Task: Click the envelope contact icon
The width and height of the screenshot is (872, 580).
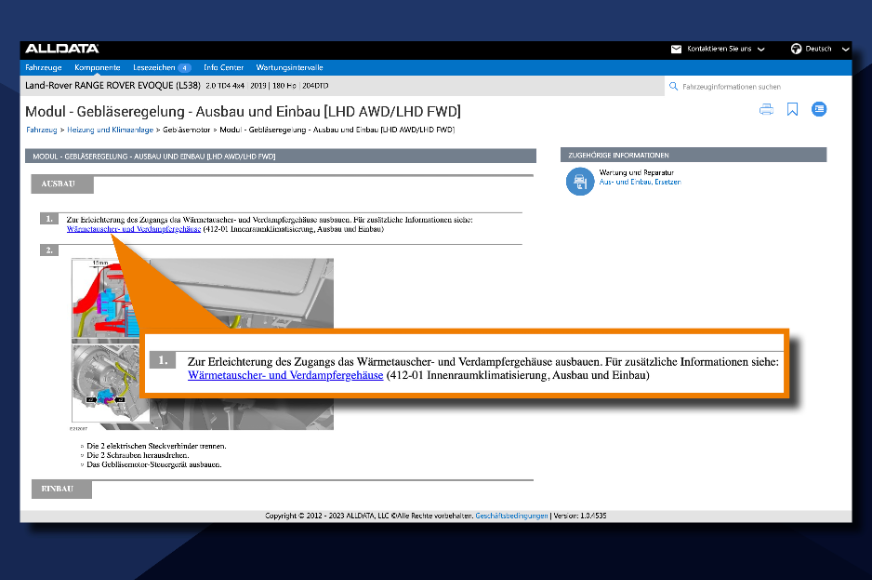Action: point(676,49)
